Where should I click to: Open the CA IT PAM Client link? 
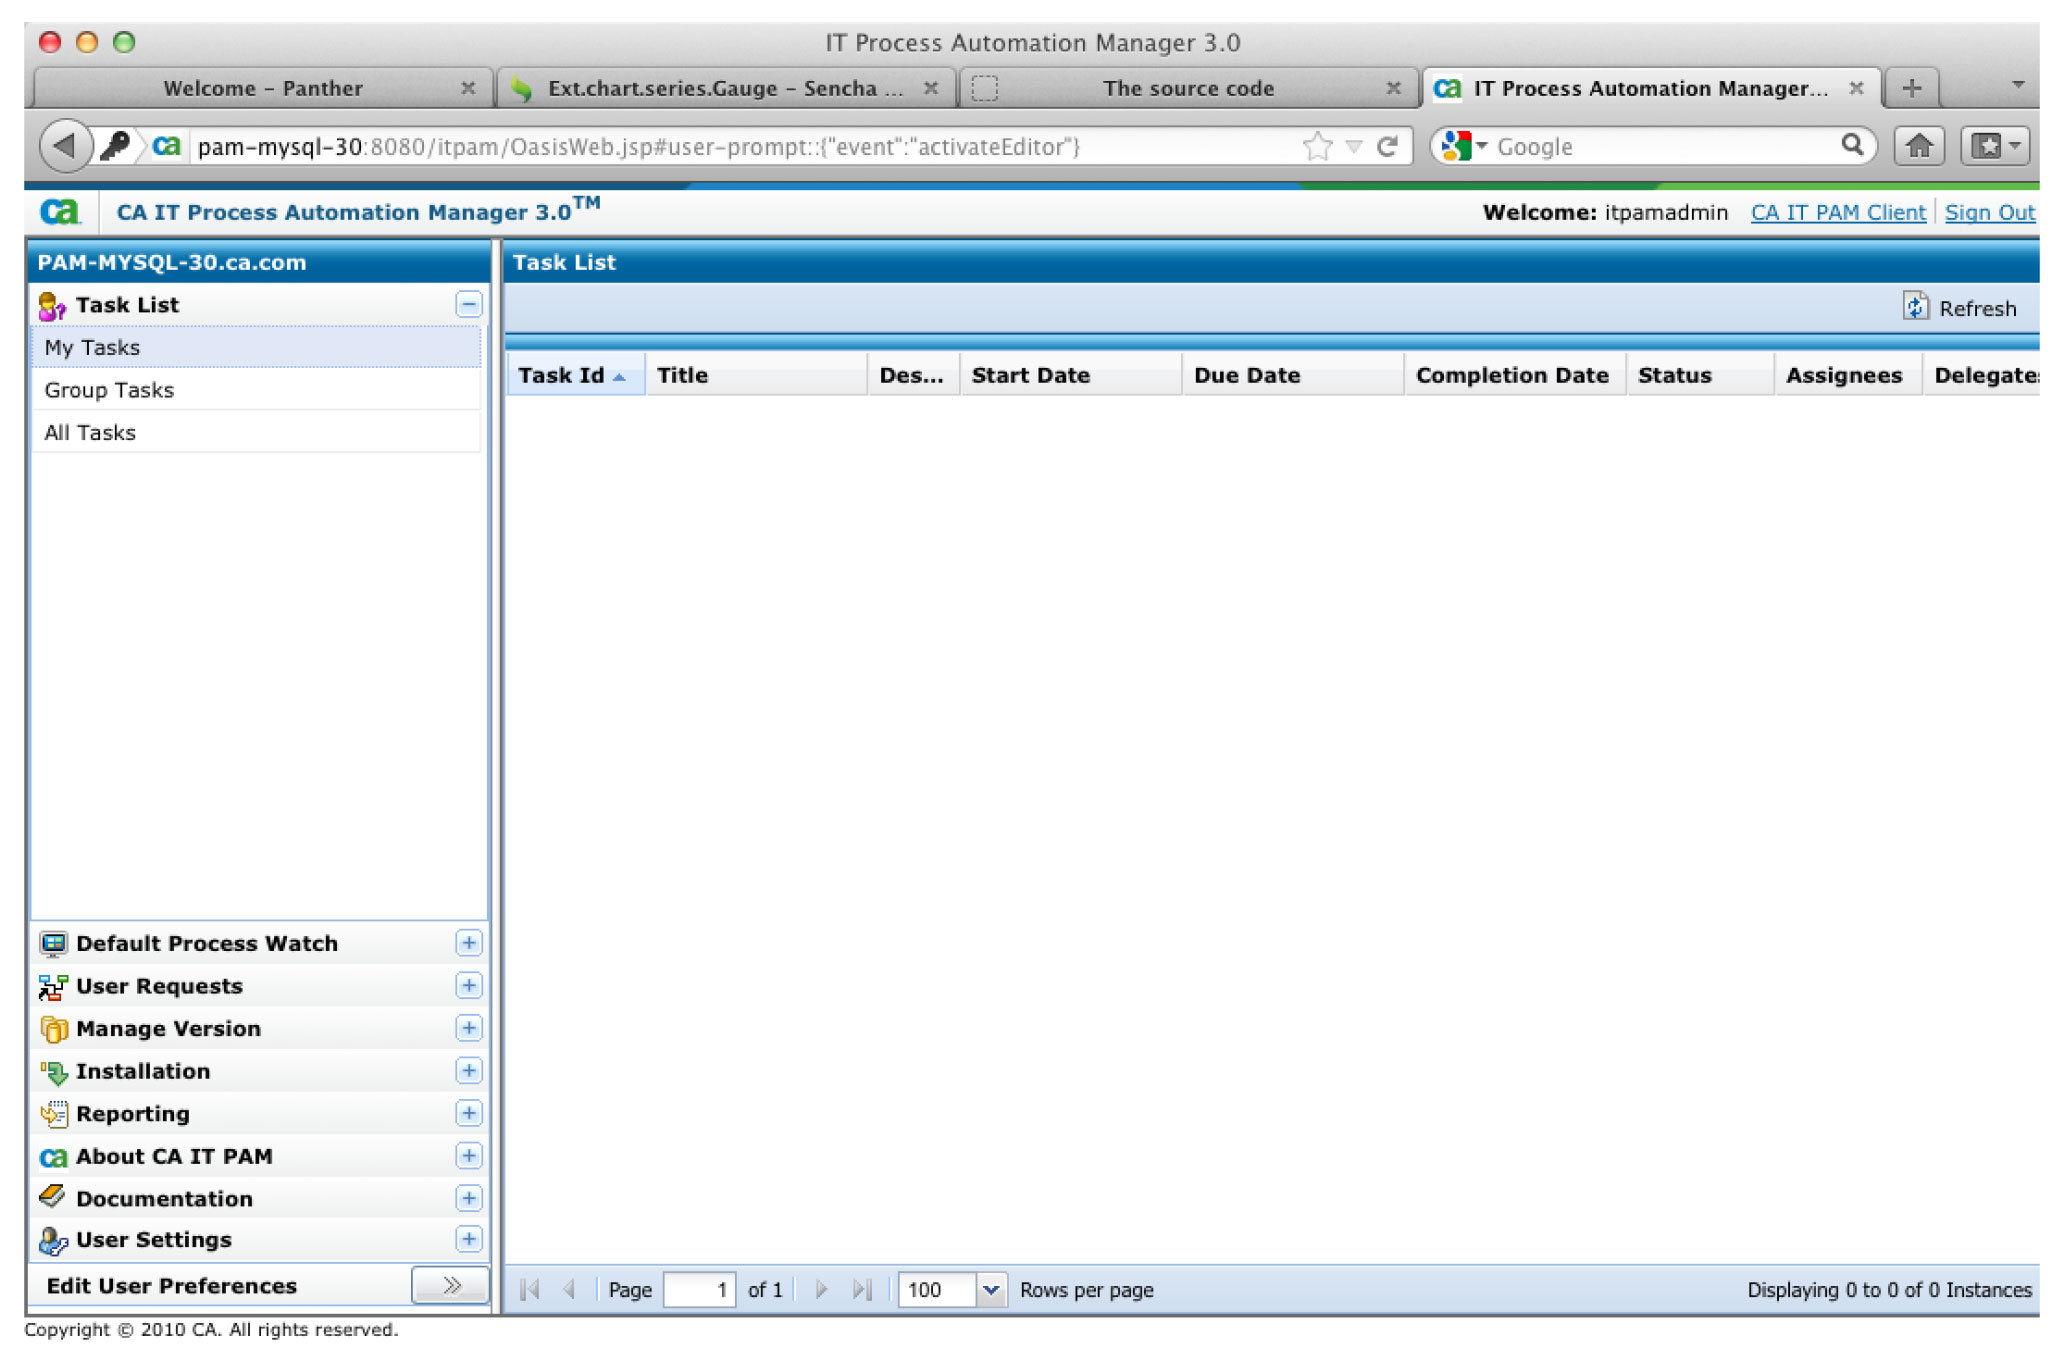[x=1838, y=212]
